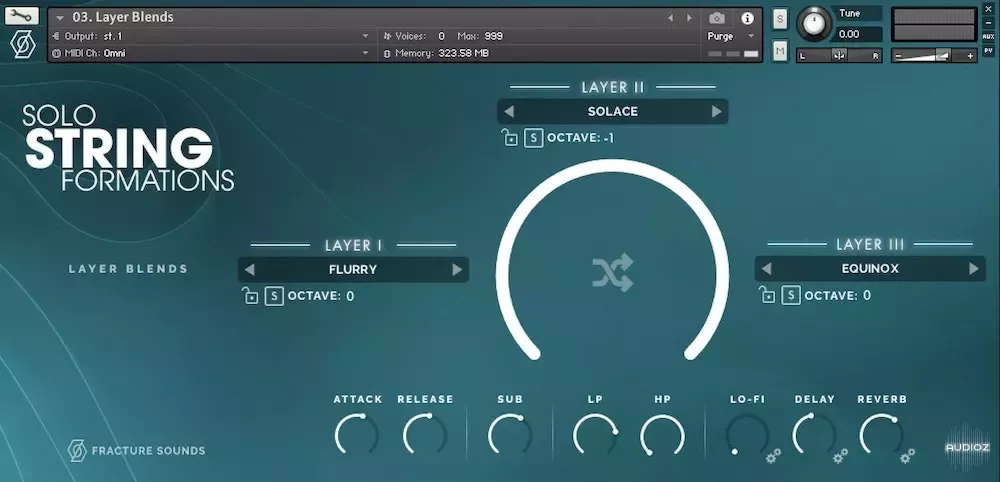Screen dimensions: 1000x482
Task: Select next Layer I sound after FLURRY
Action: (457, 270)
